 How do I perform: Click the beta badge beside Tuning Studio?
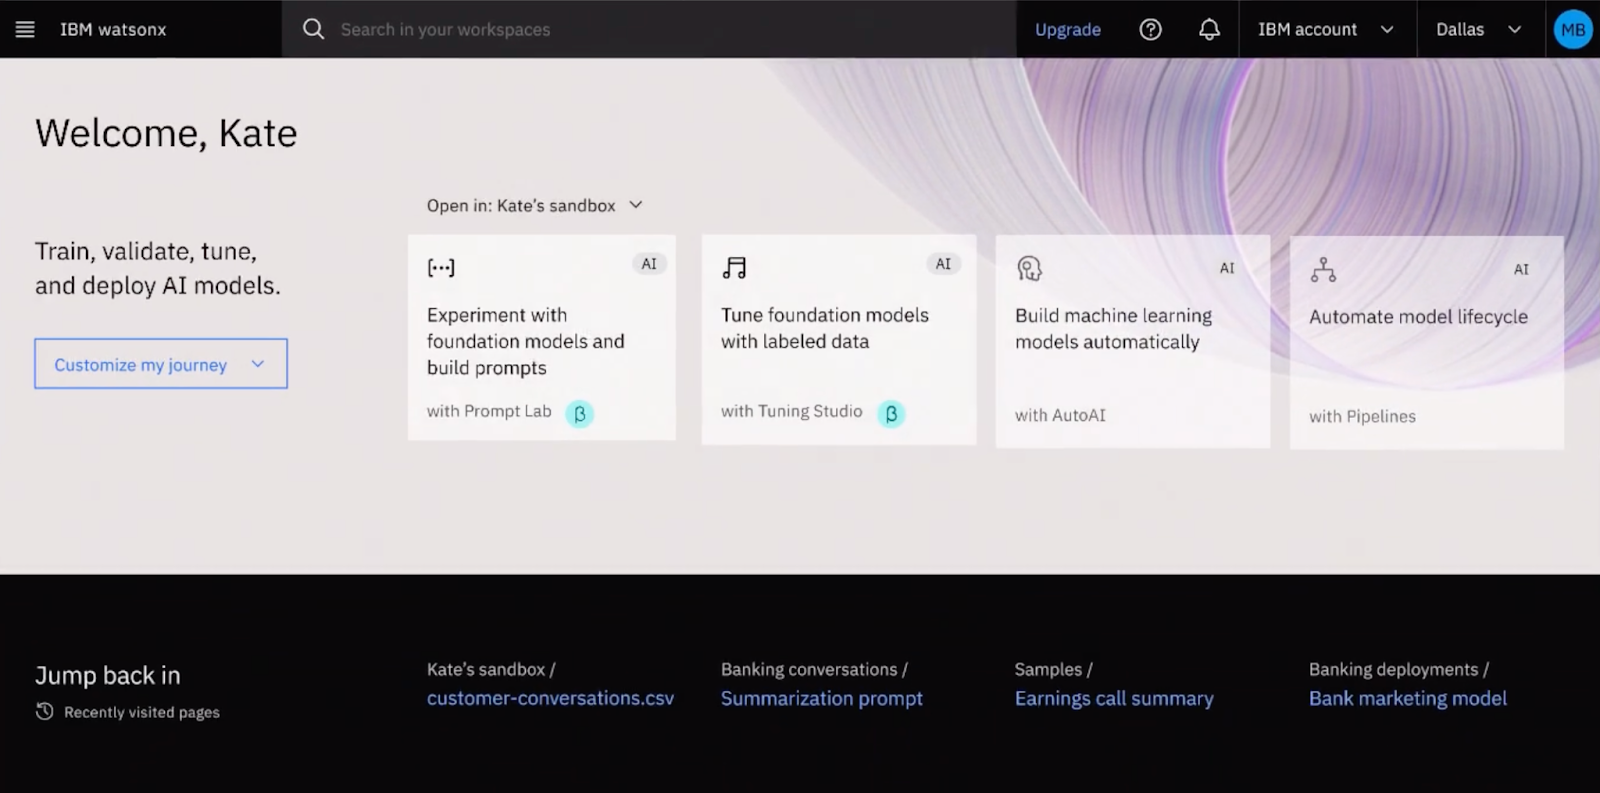pos(891,413)
